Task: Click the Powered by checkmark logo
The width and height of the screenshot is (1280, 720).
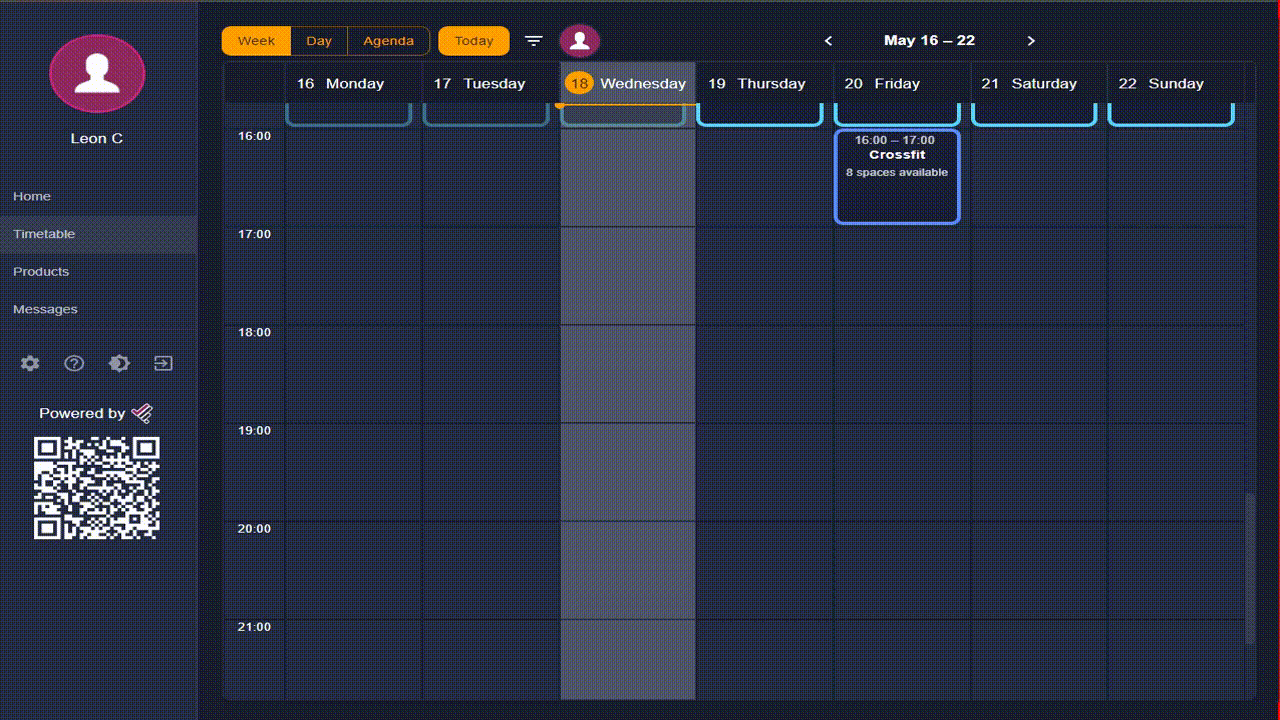Action: (142, 413)
